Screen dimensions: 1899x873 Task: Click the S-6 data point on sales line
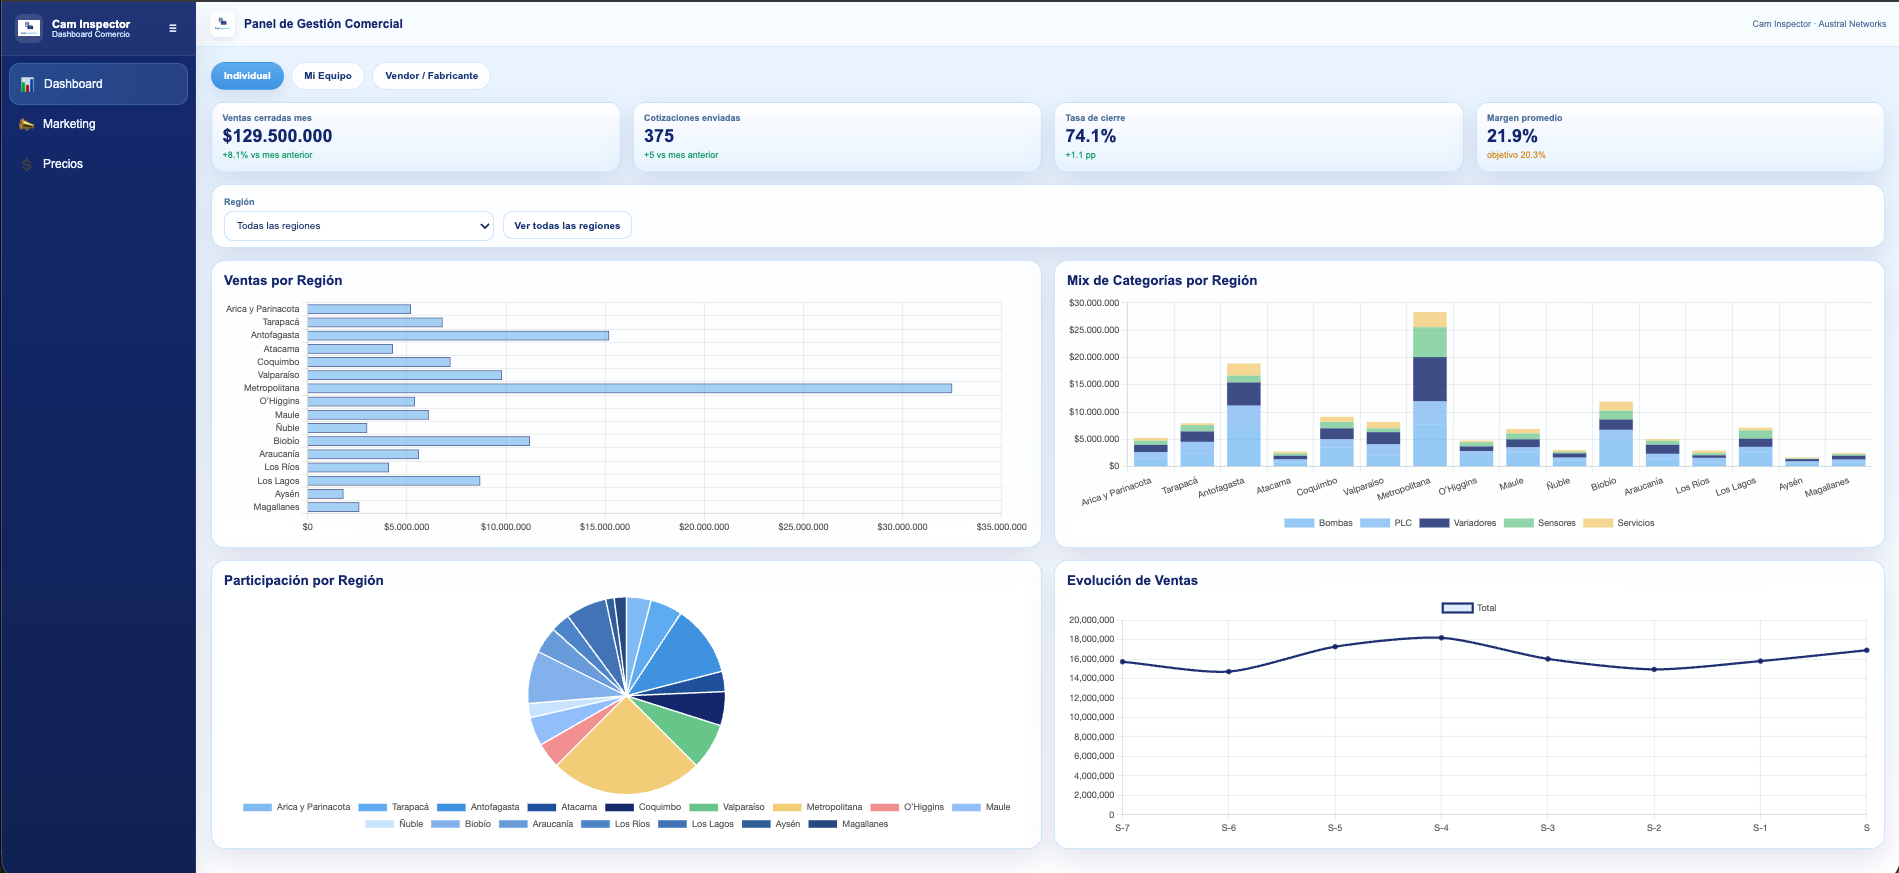[1229, 671]
